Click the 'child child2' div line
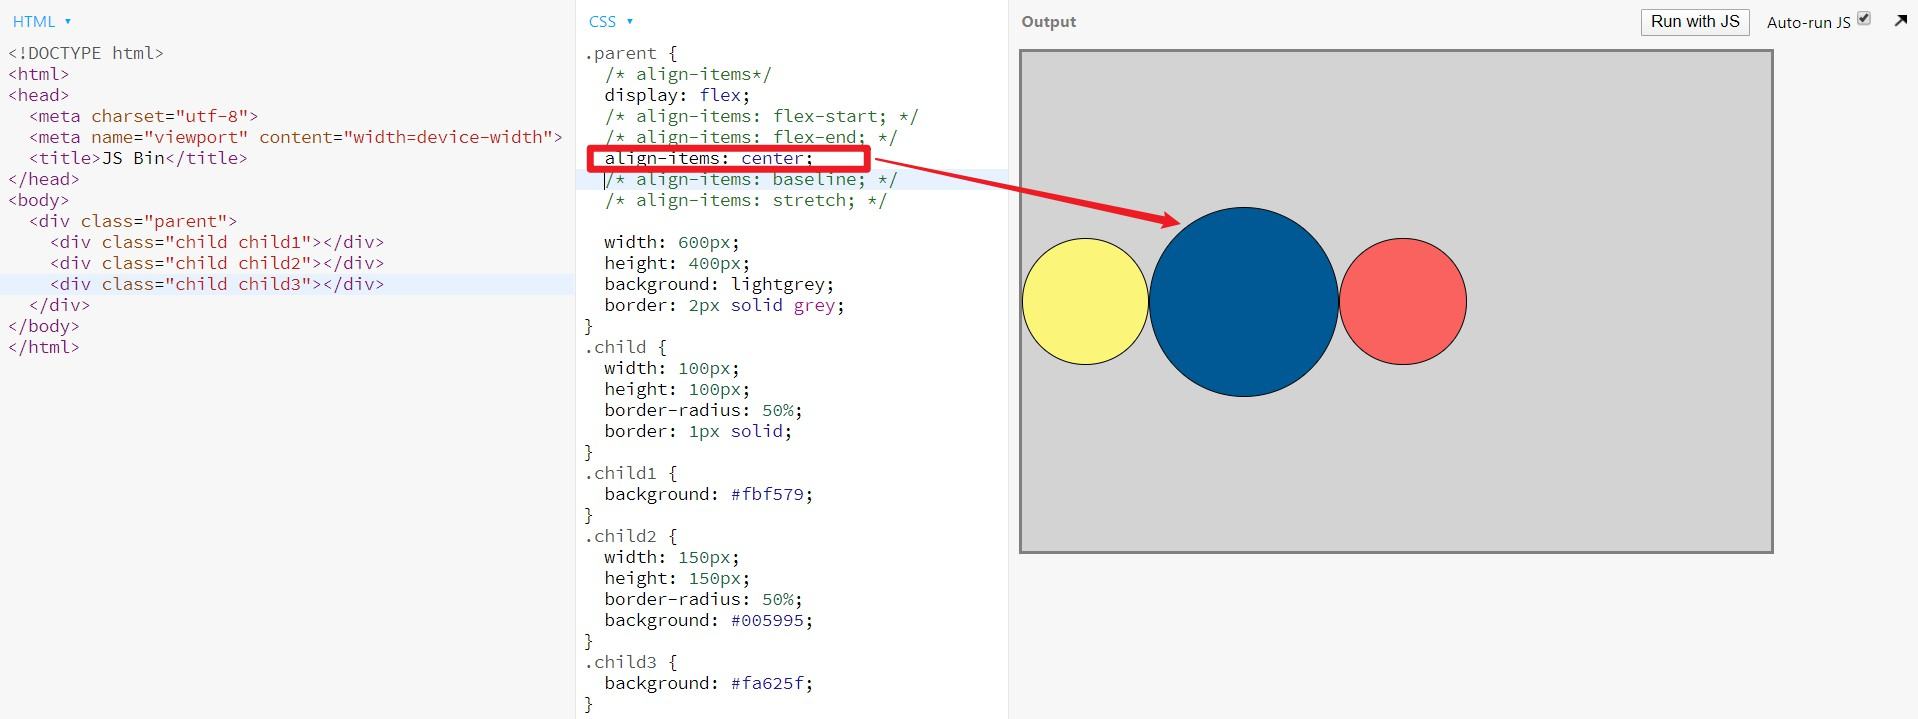1918x719 pixels. (x=217, y=263)
